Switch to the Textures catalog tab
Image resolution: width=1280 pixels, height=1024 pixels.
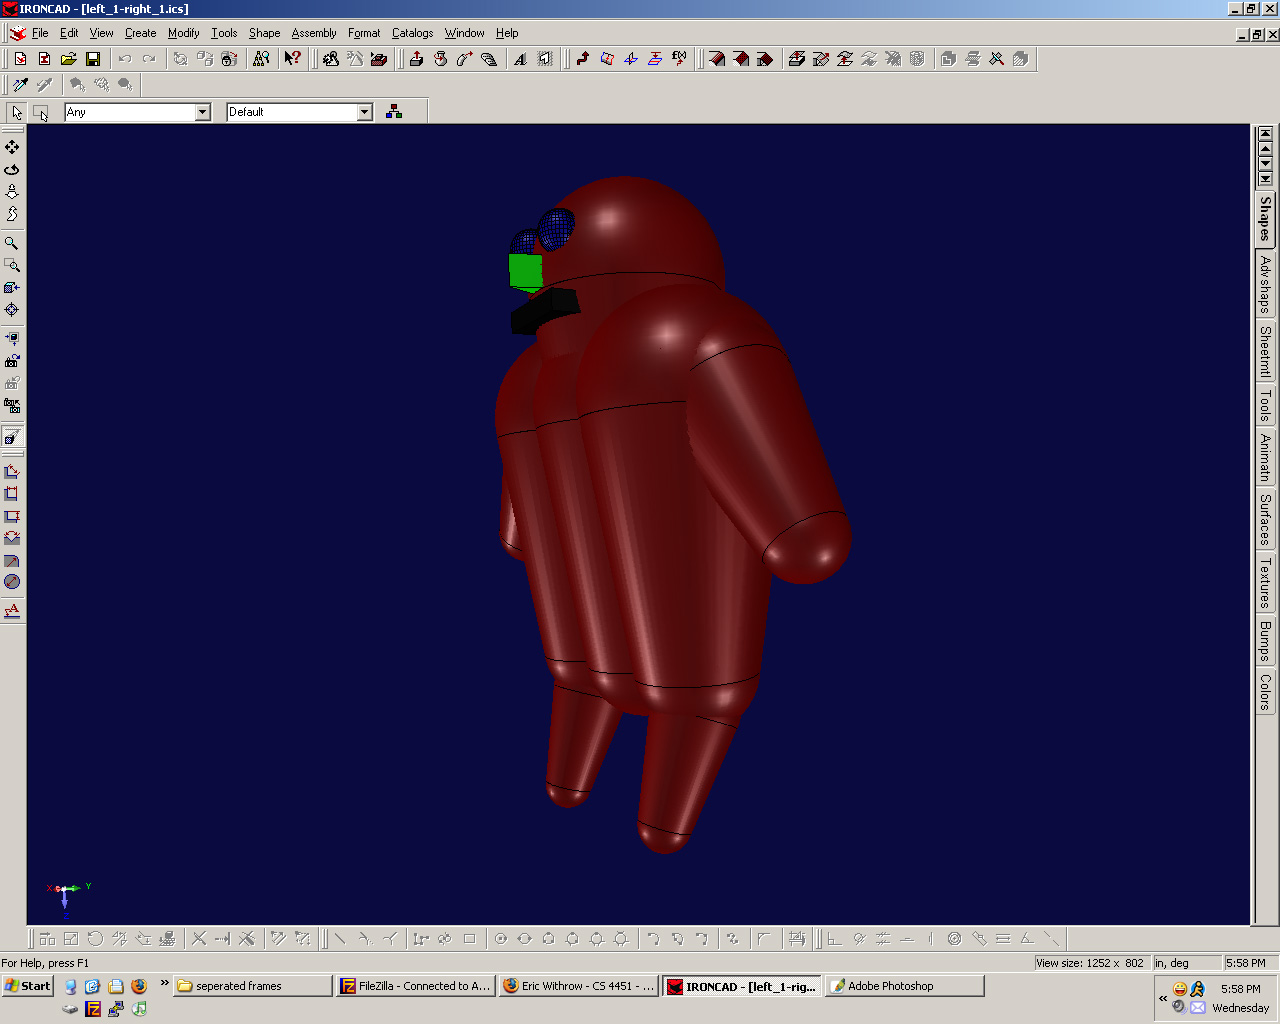(1265, 584)
